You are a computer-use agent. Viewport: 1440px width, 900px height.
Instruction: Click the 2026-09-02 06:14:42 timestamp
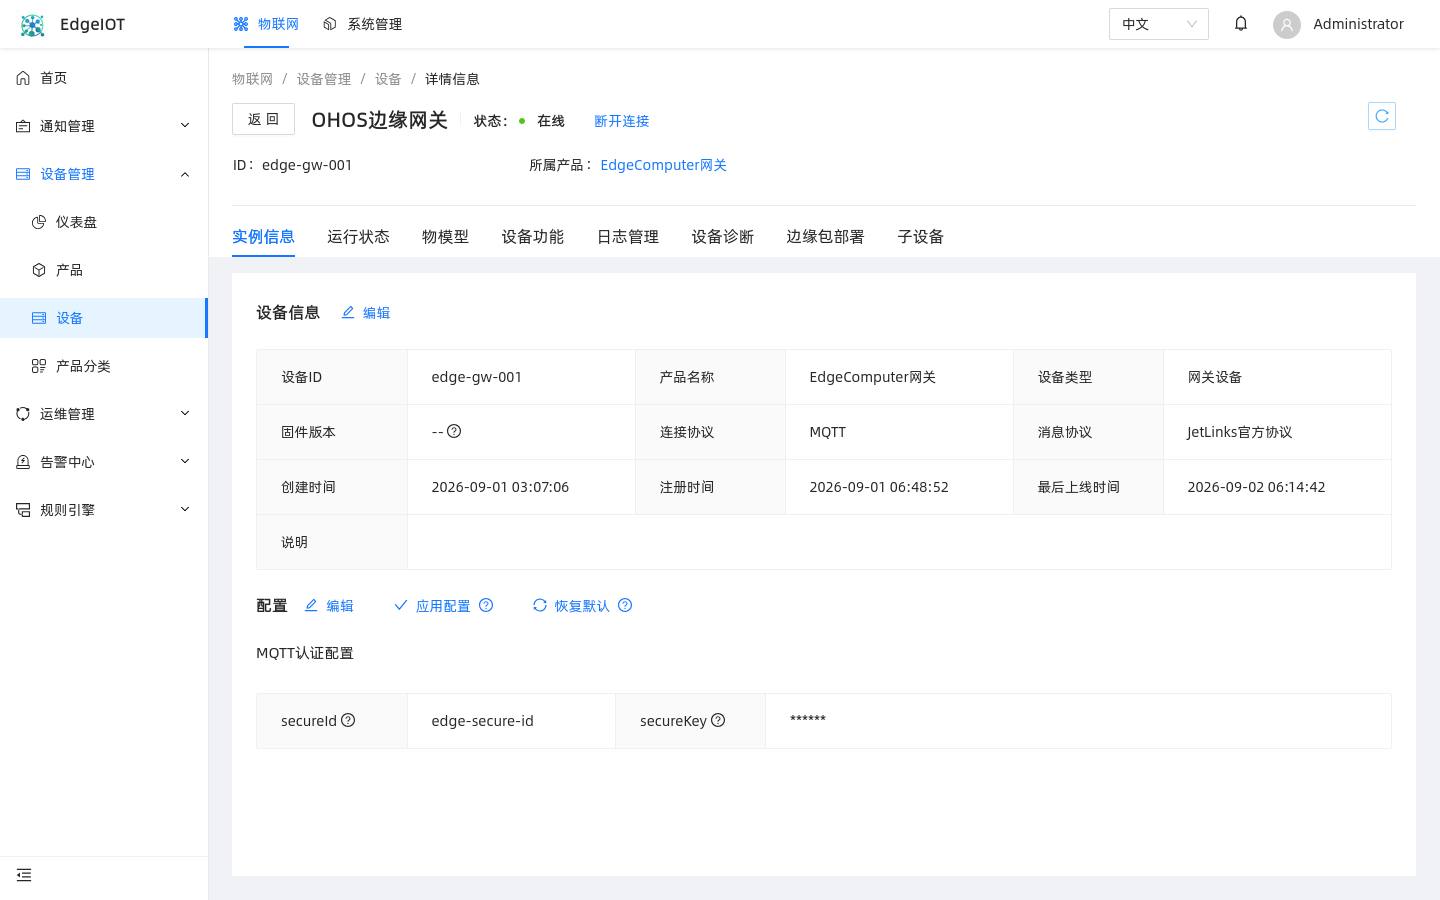[1256, 487]
